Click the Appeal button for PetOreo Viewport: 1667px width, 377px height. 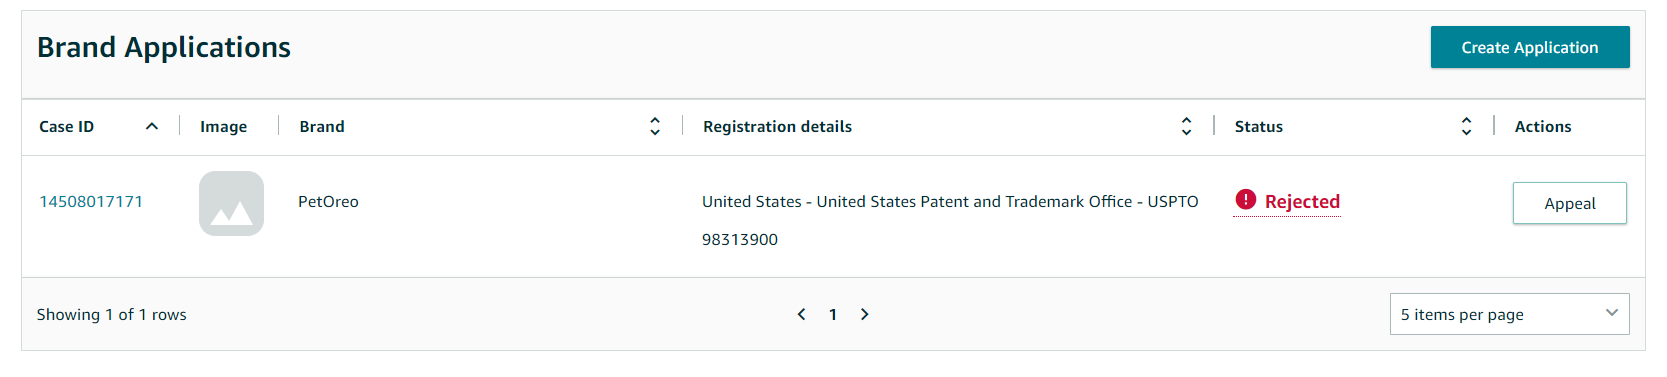tap(1569, 203)
